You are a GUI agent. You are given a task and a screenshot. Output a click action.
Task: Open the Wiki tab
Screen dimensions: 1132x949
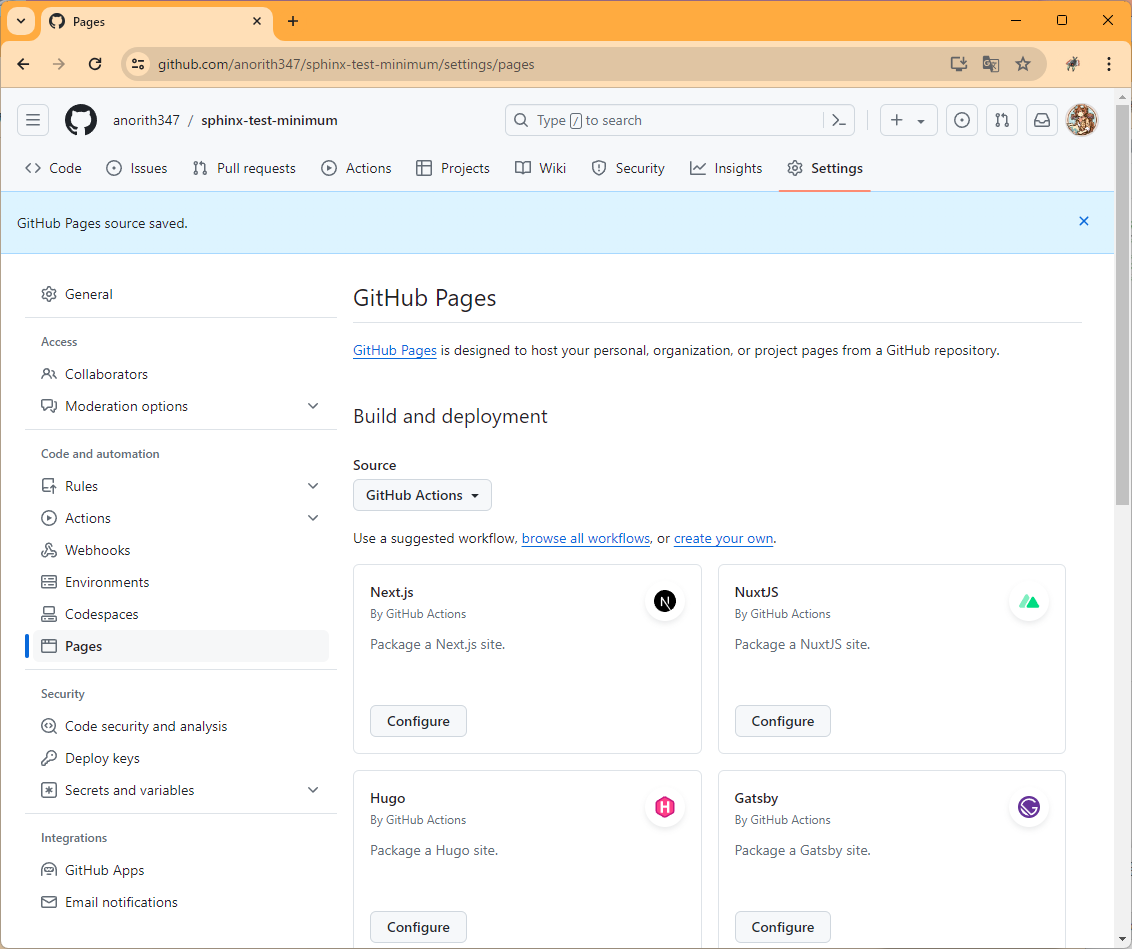[x=540, y=168]
